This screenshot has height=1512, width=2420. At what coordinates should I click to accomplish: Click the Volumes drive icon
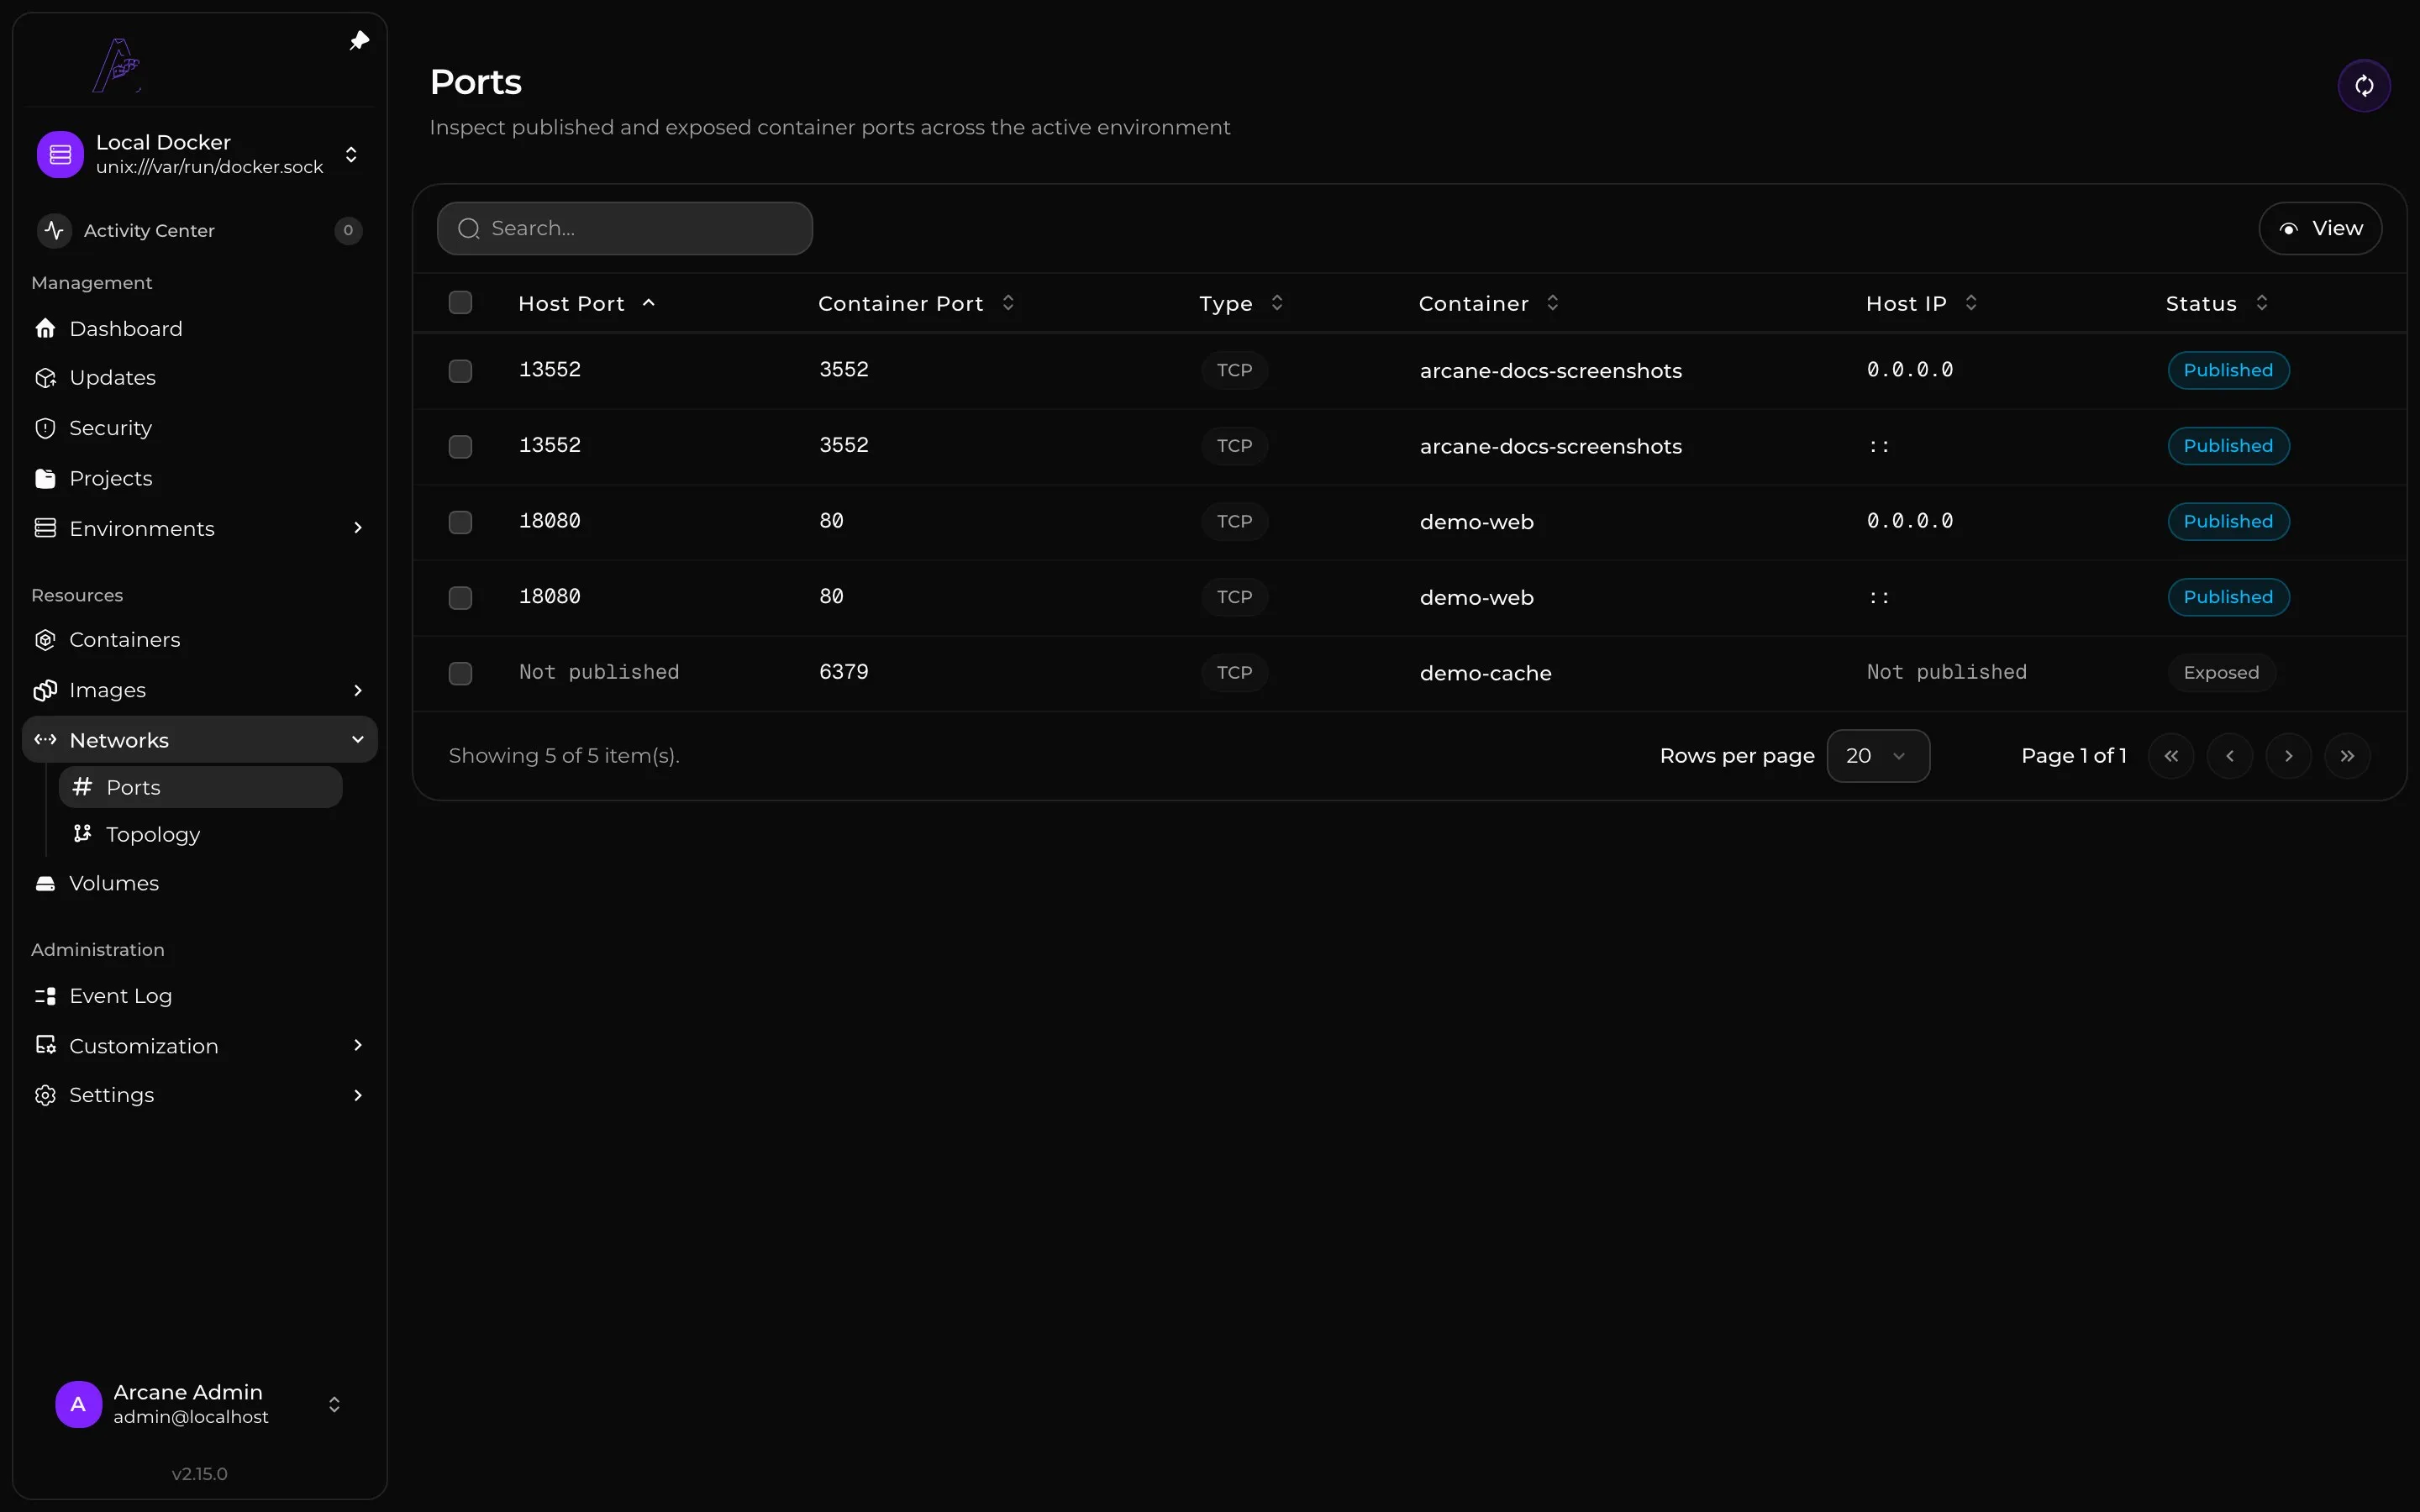45,883
